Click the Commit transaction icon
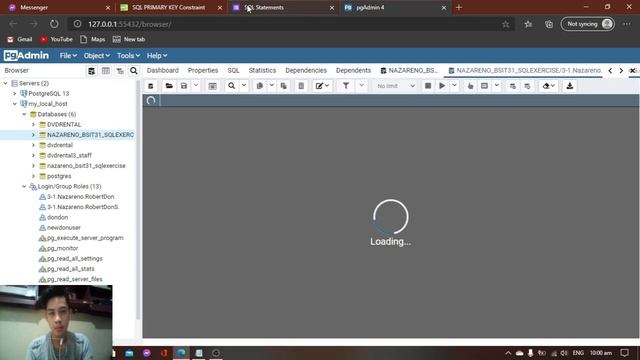 pos(513,86)
